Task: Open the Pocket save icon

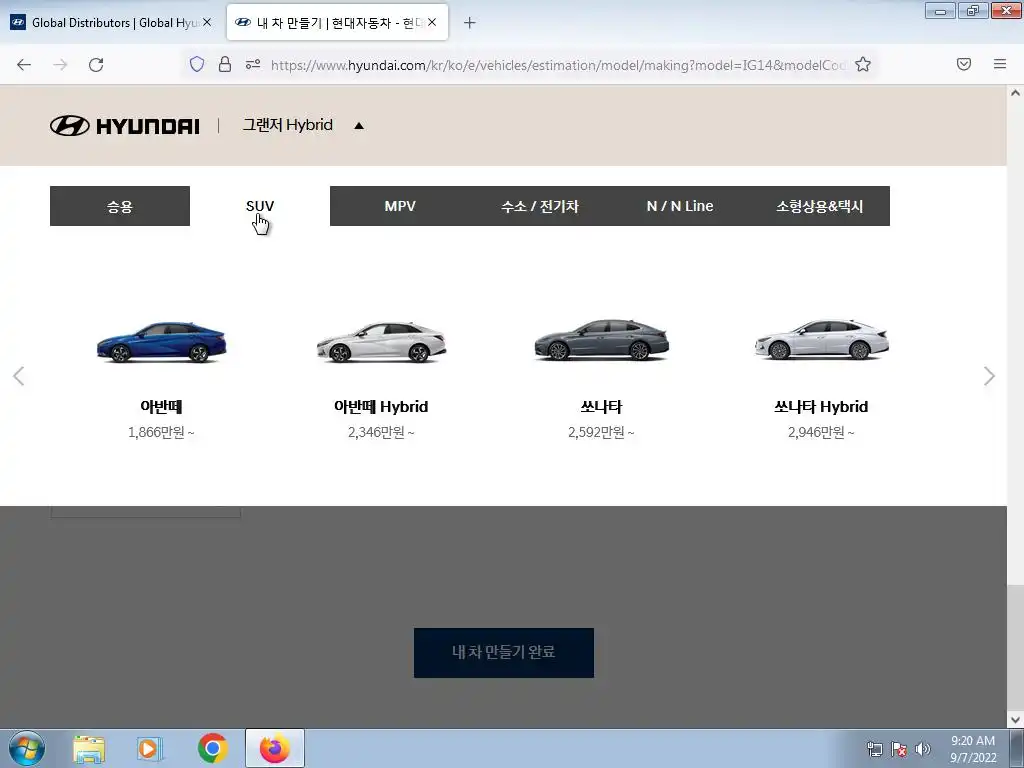Action: pyautogui.click(x=964, y=64)
